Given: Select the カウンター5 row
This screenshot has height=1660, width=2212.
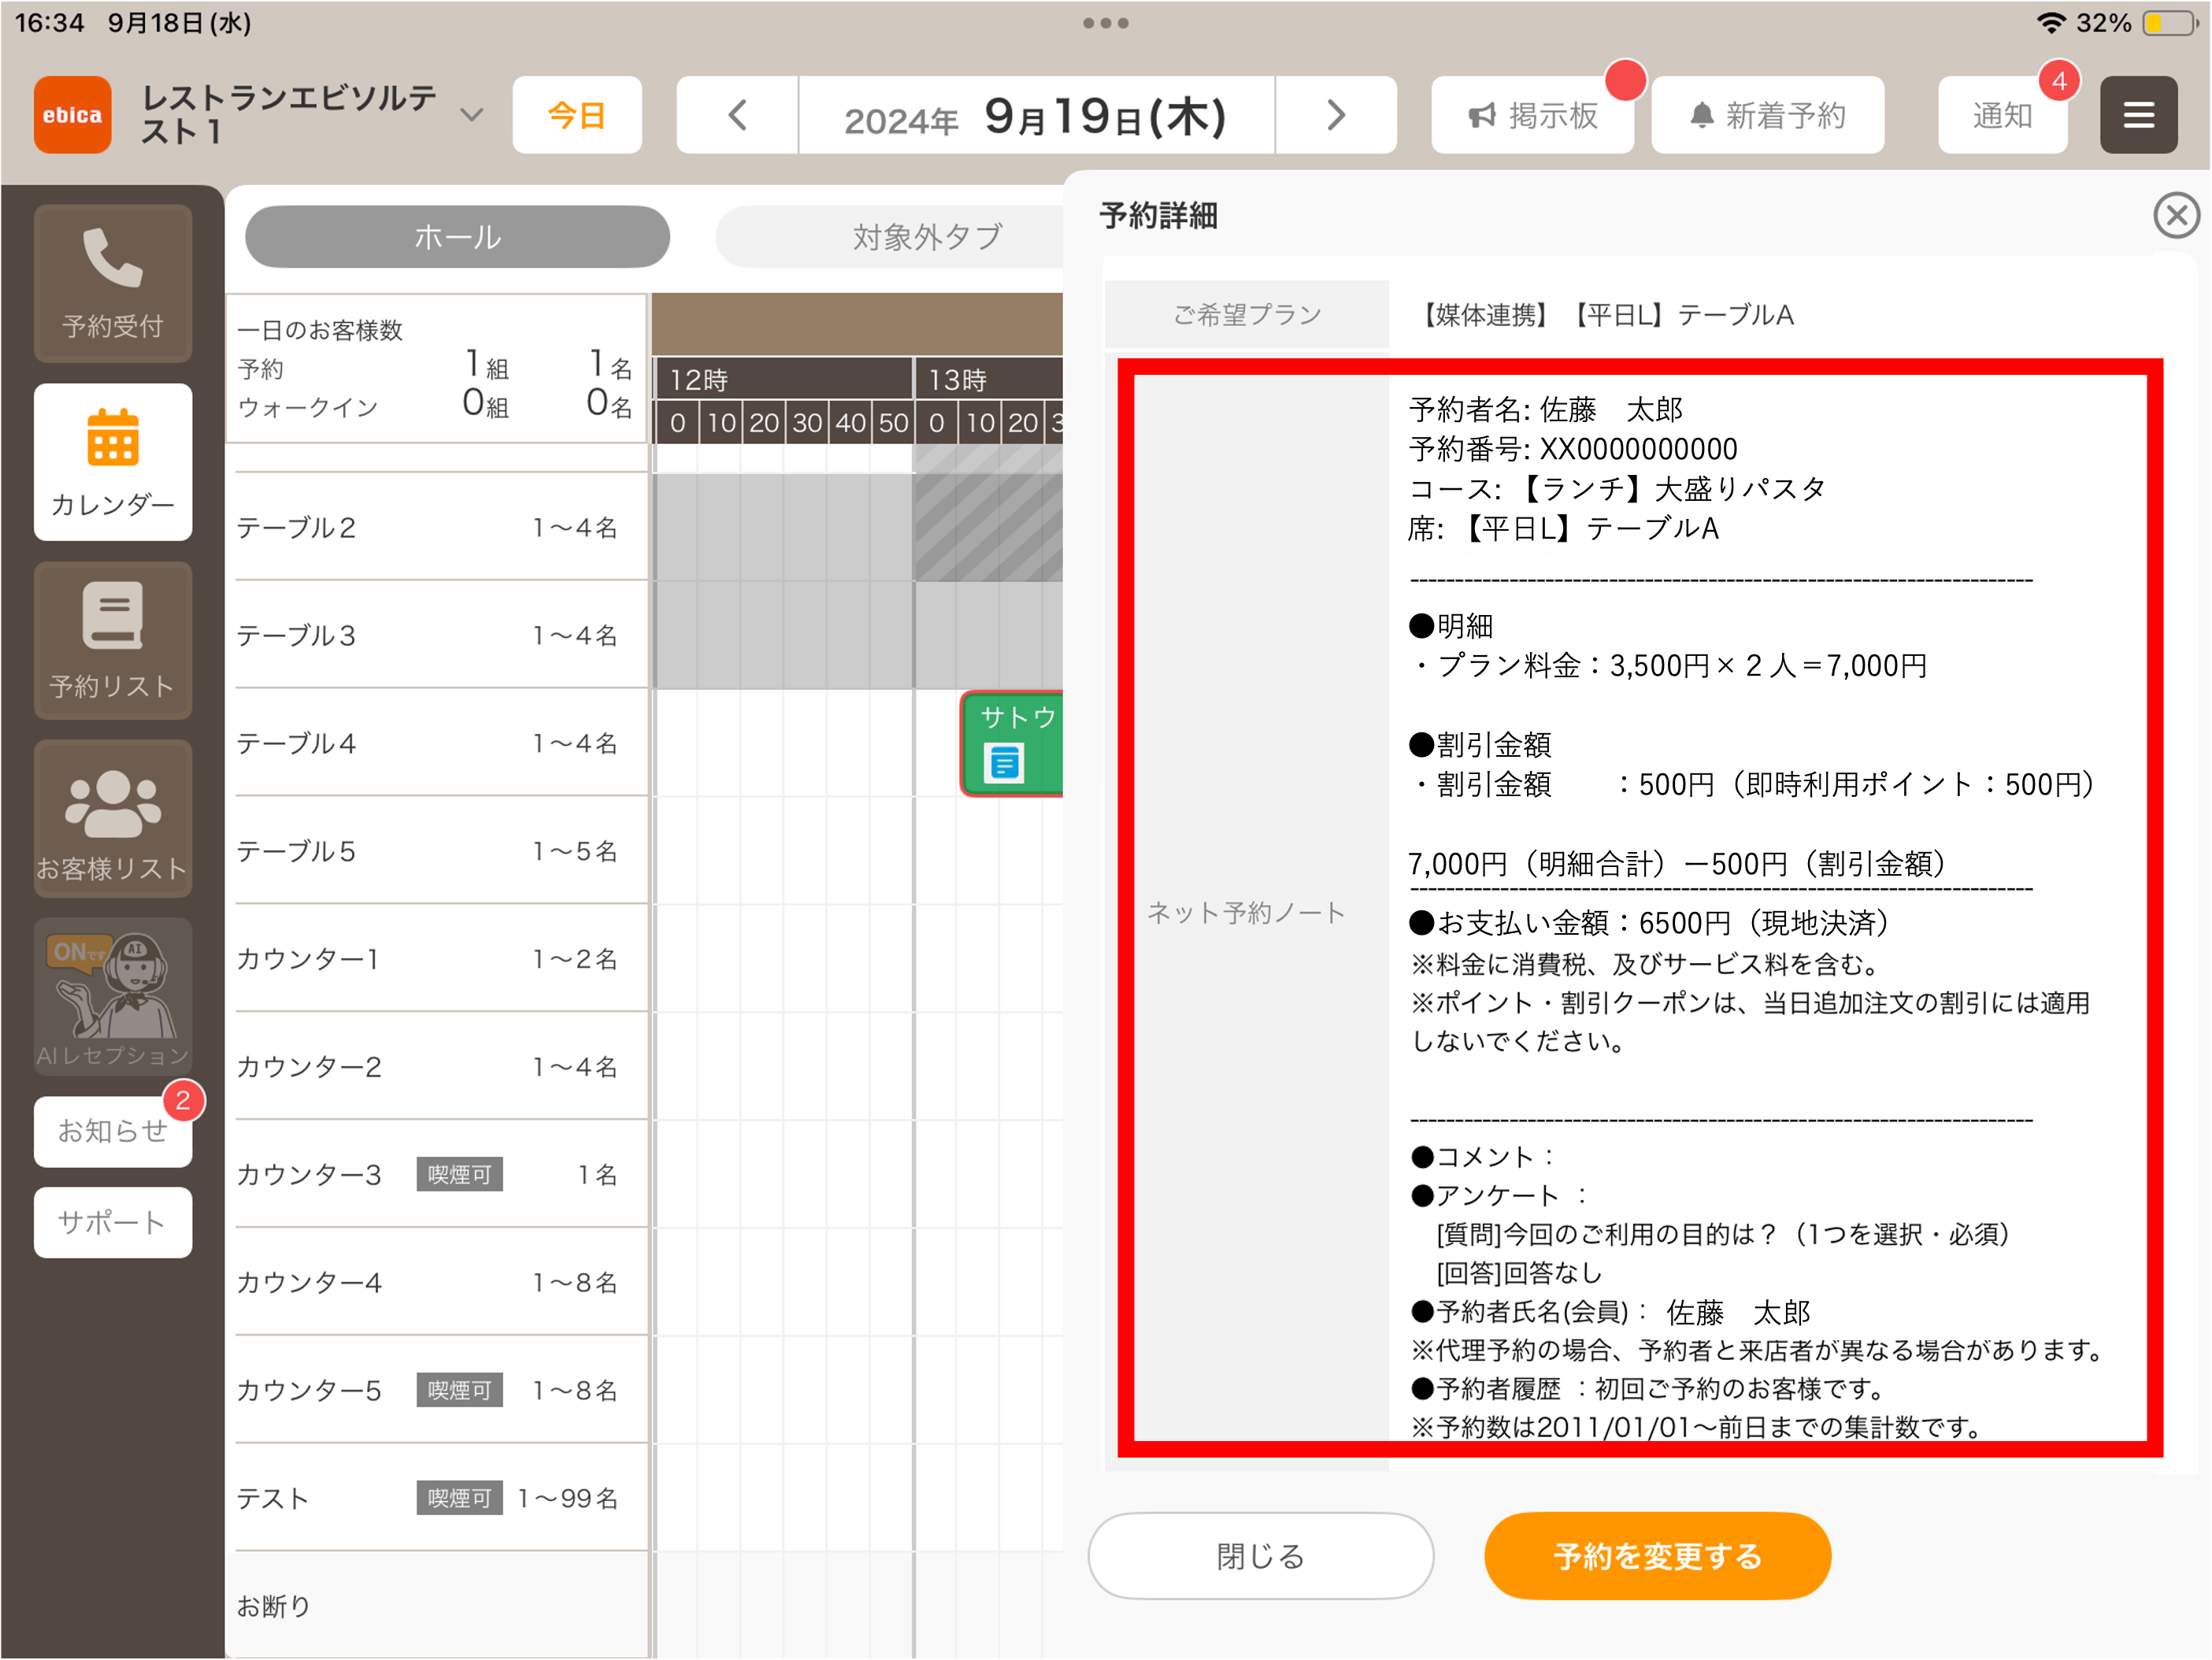Looking at the screenshot, I should 441,1391.
